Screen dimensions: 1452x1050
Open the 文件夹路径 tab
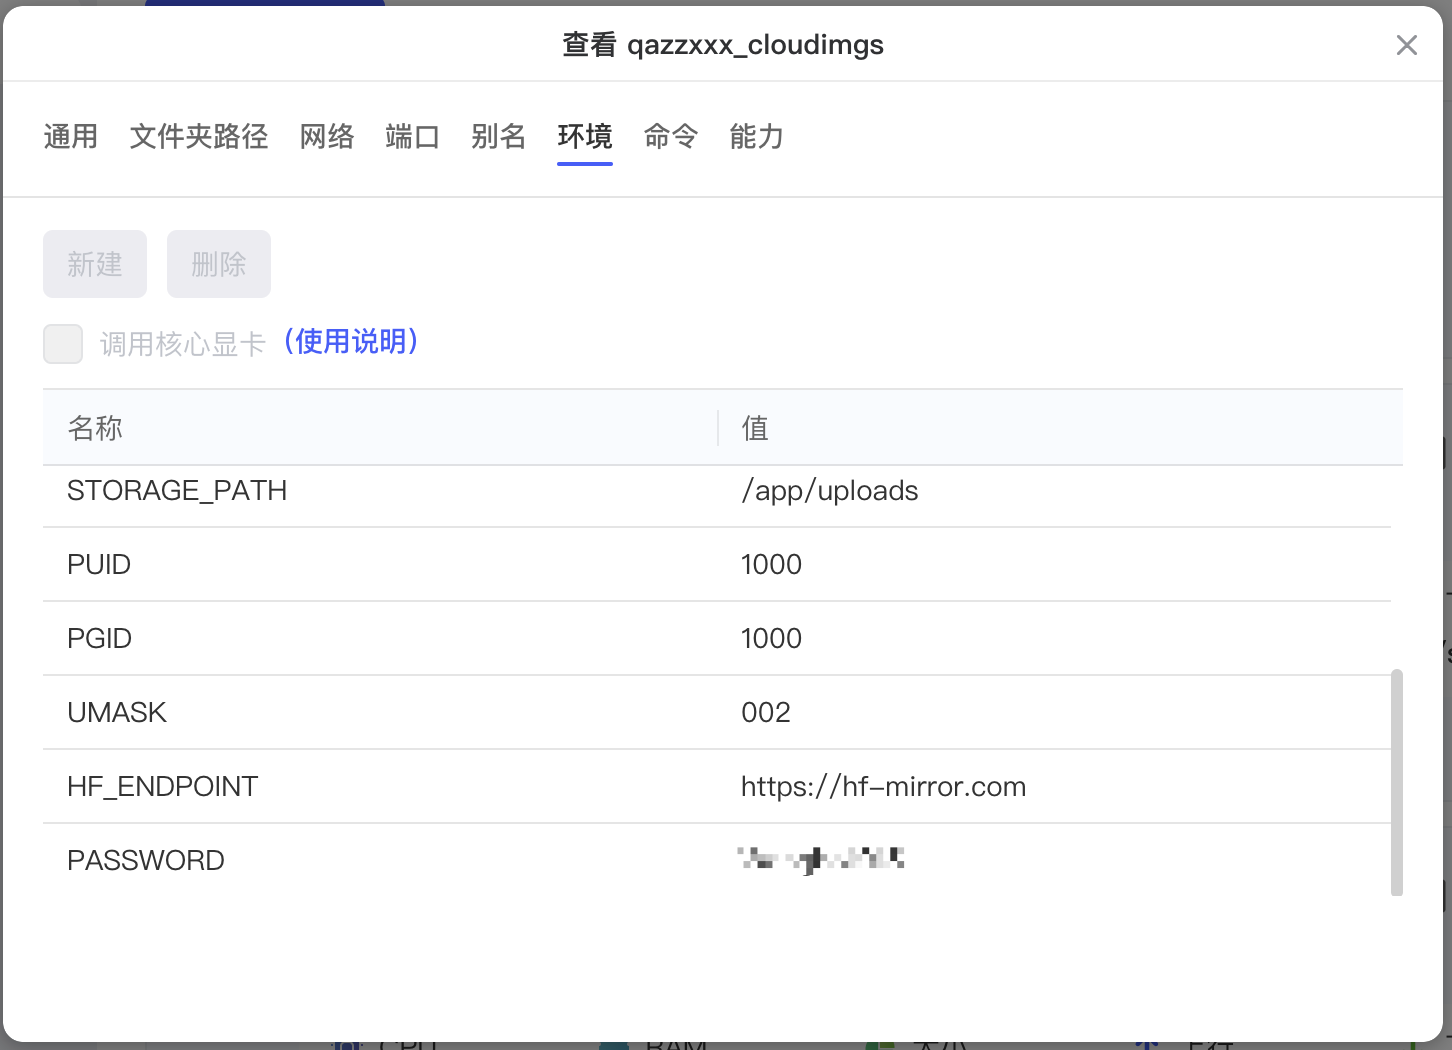click(199, 136)
